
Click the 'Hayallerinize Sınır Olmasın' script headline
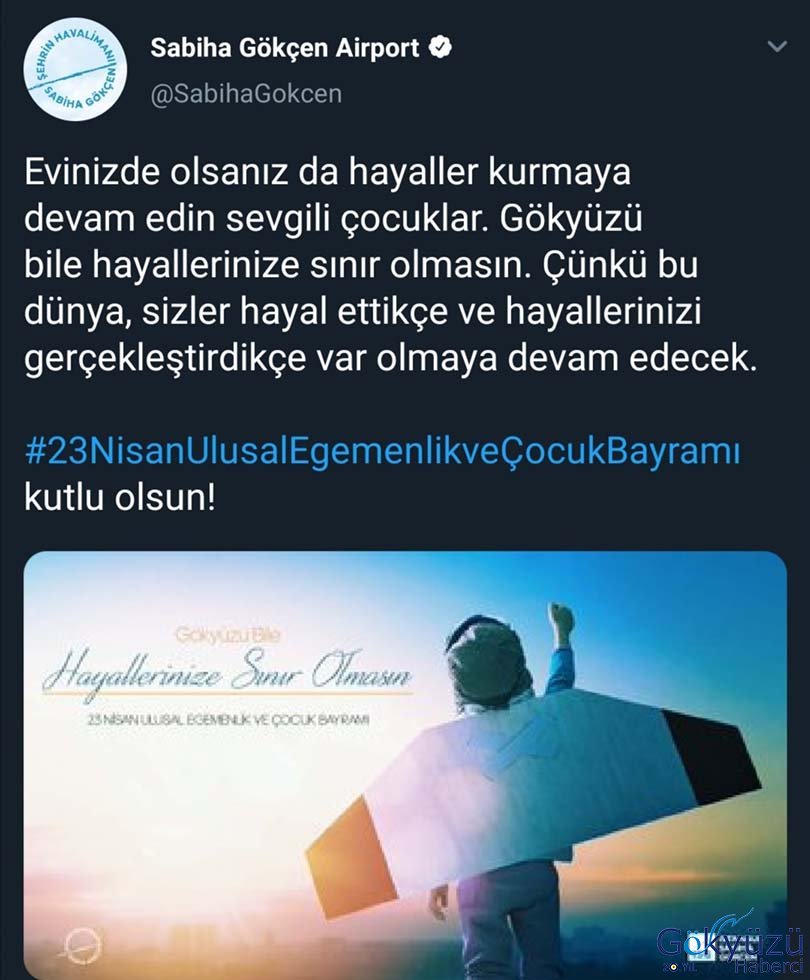(x=228, y=674)
